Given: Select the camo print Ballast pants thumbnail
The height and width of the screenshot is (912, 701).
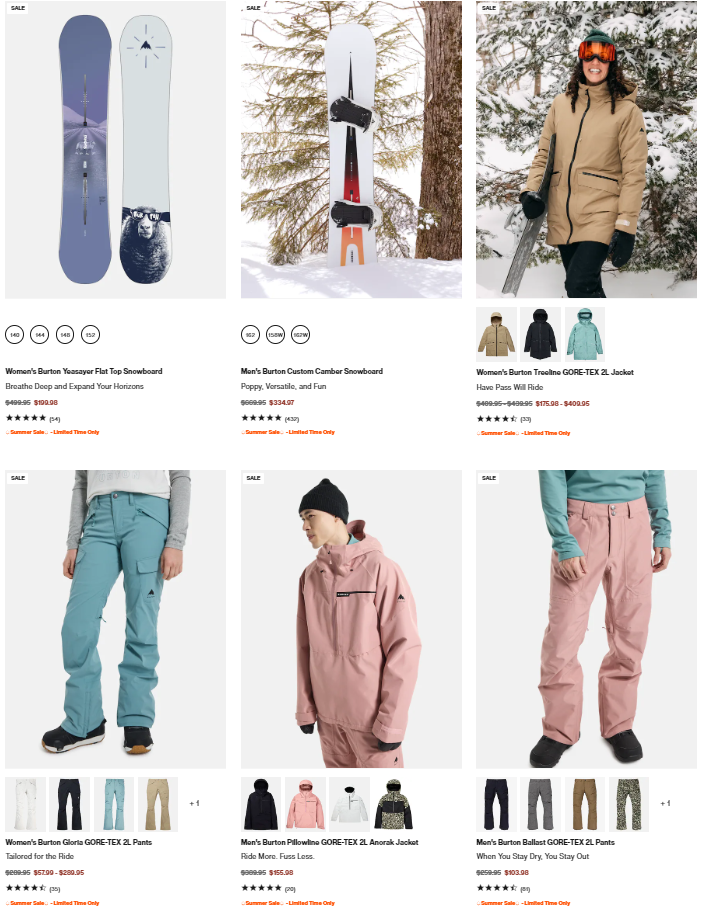Looking at the screenshot, I should tap(628, 804).
